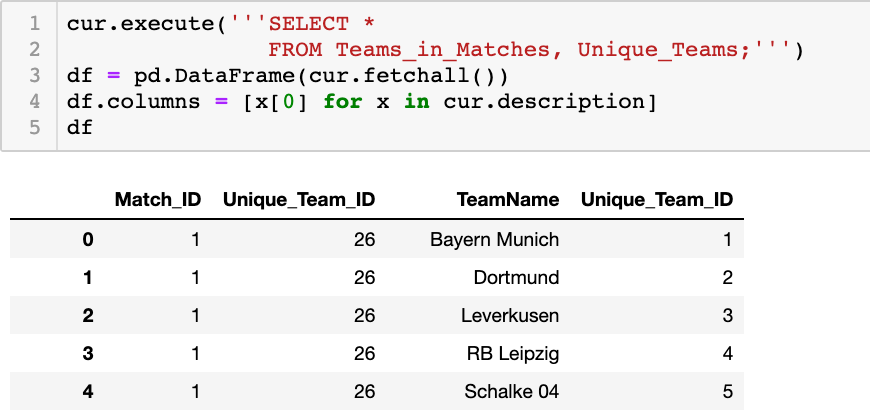Click the df variable on line 5
This screenshot has height=414, width=870.
80,128
